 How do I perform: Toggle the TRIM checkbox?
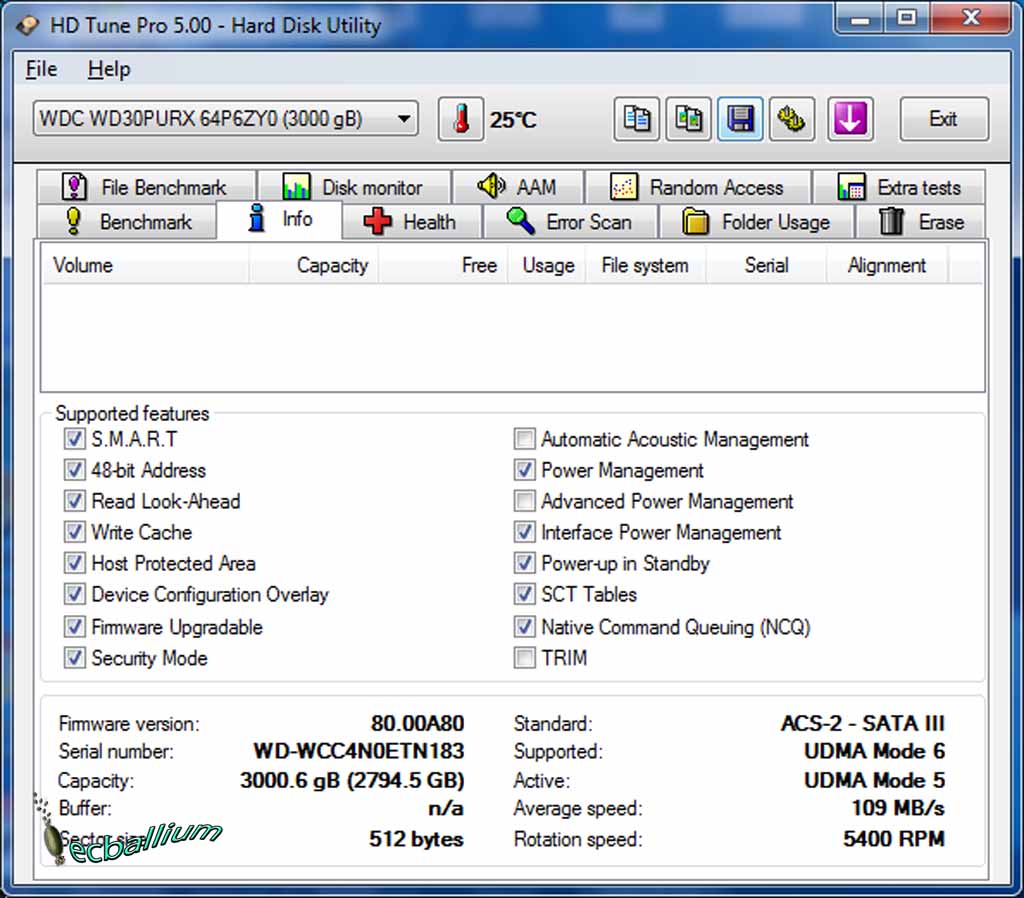pyautogui.click(x=525, y=658)
